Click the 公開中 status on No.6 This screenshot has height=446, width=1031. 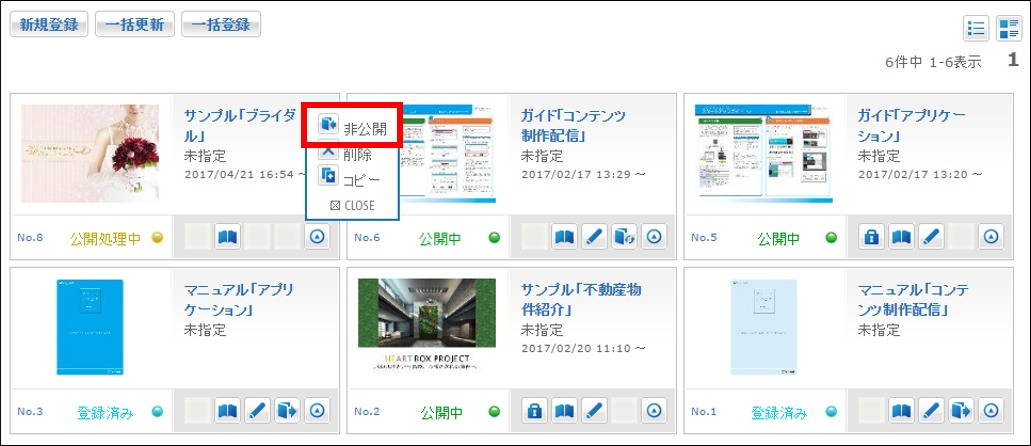(441, 238)
